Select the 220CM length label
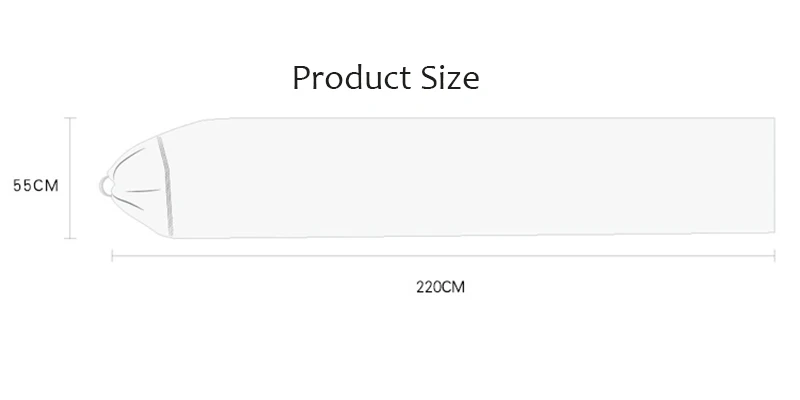Screen dimensions: 800x400 point(440,287)
